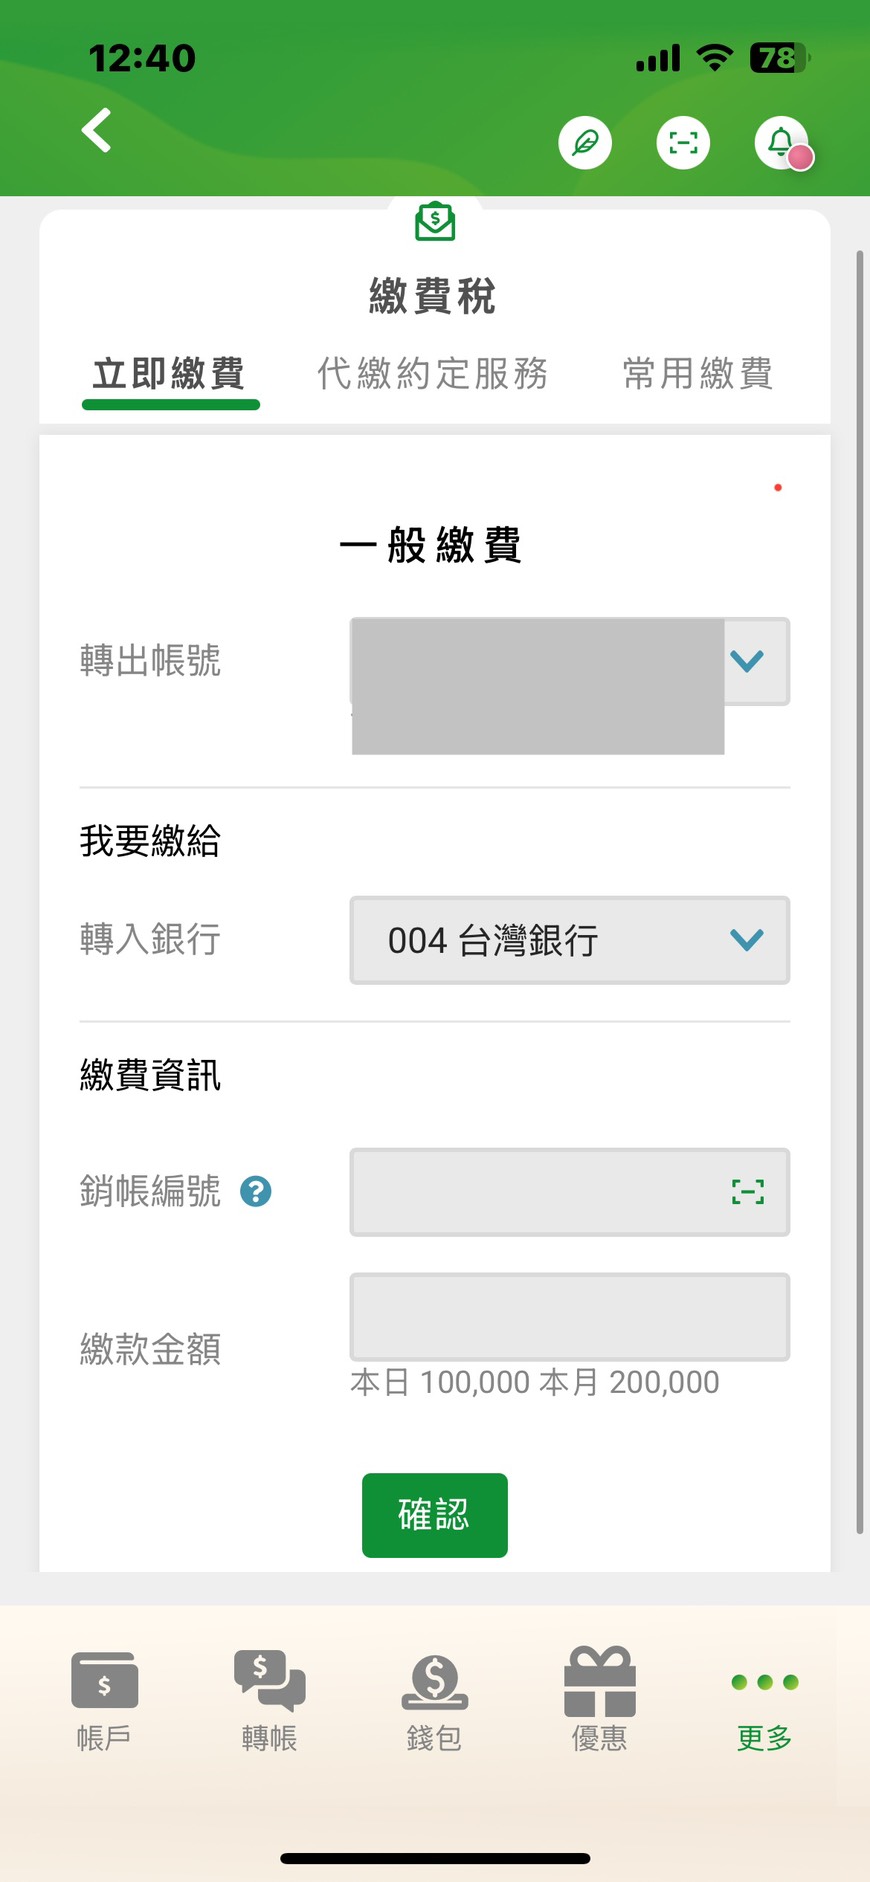Open the leaf icon in the header
The image size is (870, 1882).
[585, 143]
